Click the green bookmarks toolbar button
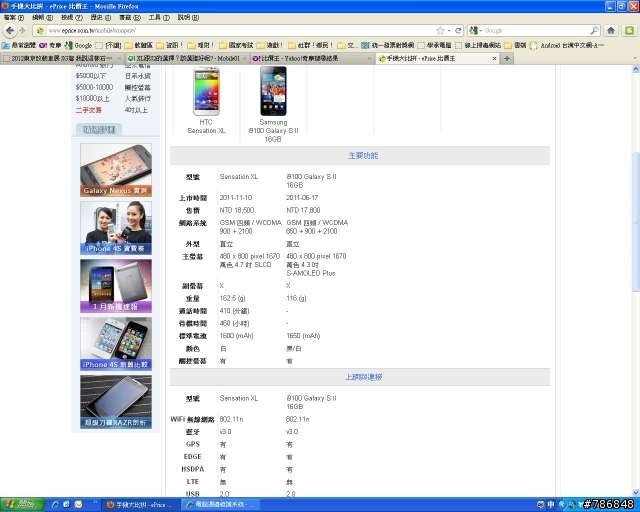 pyautogui.click(x=629, y=30)
